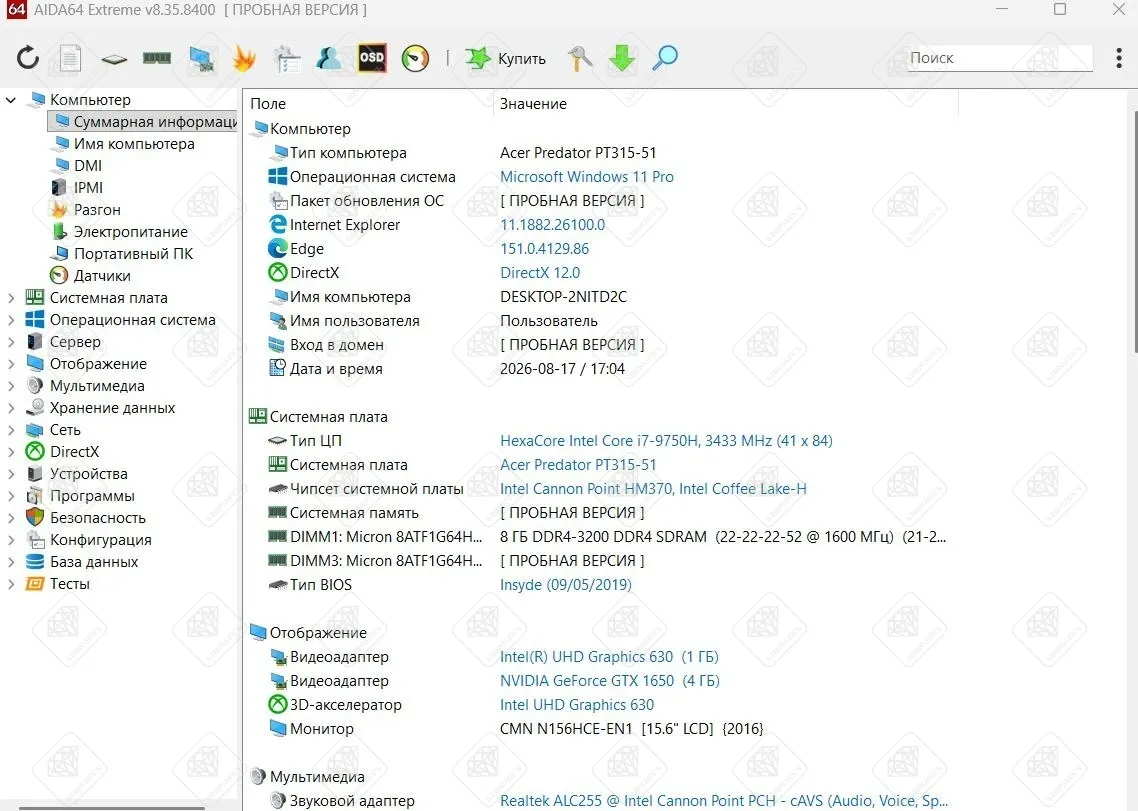Click the user icon in toolbar

point(329,58)
